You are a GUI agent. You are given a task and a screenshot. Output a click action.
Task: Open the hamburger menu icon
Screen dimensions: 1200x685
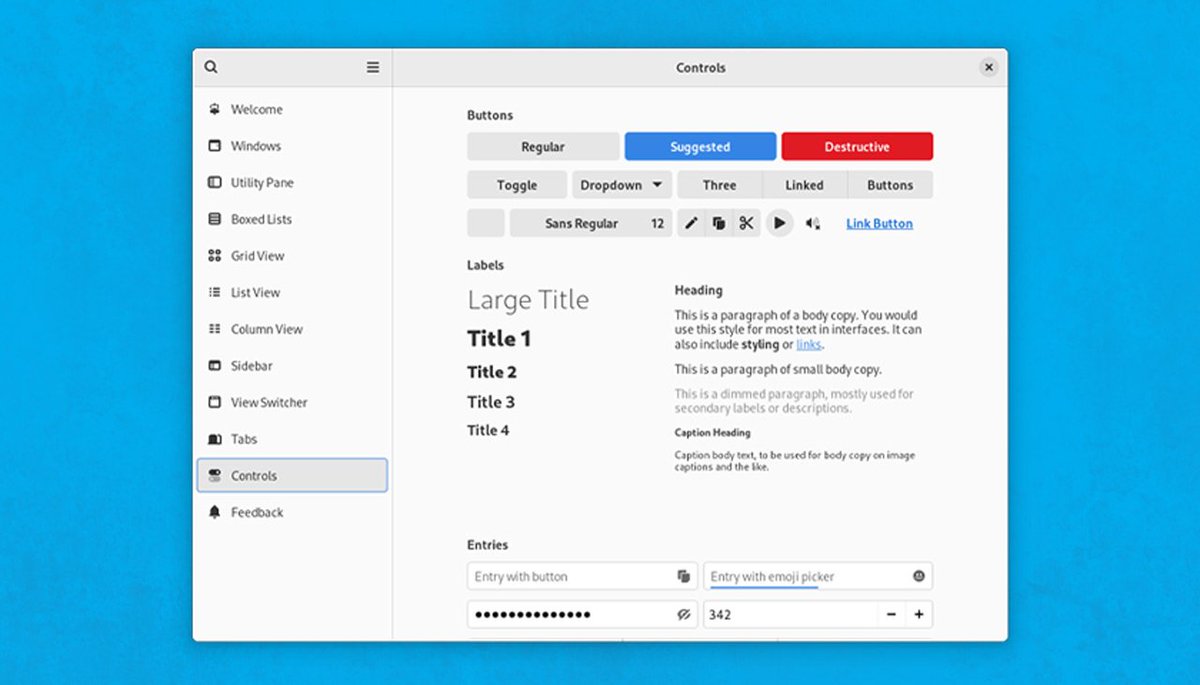click(372, 66)
